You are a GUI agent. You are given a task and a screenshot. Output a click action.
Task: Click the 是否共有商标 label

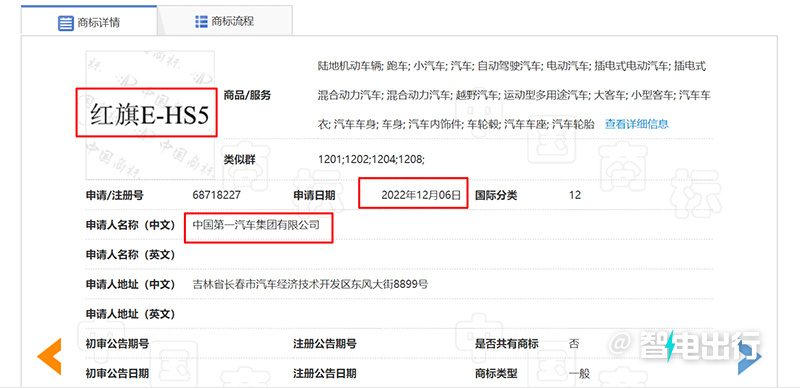click(x=507, y=344)
